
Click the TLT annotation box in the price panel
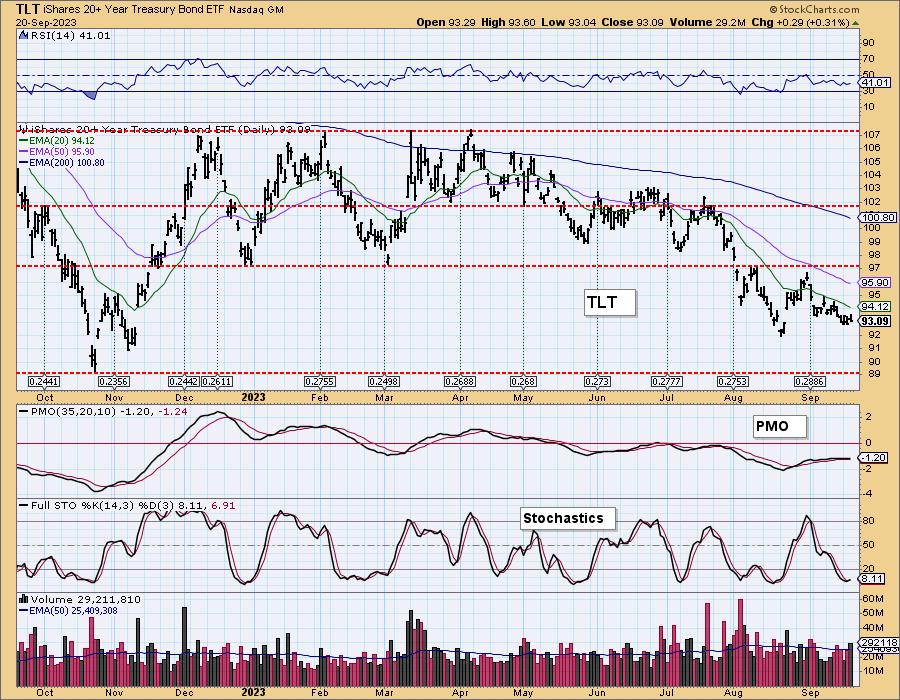pyautogui.click(x=610, y=302)
